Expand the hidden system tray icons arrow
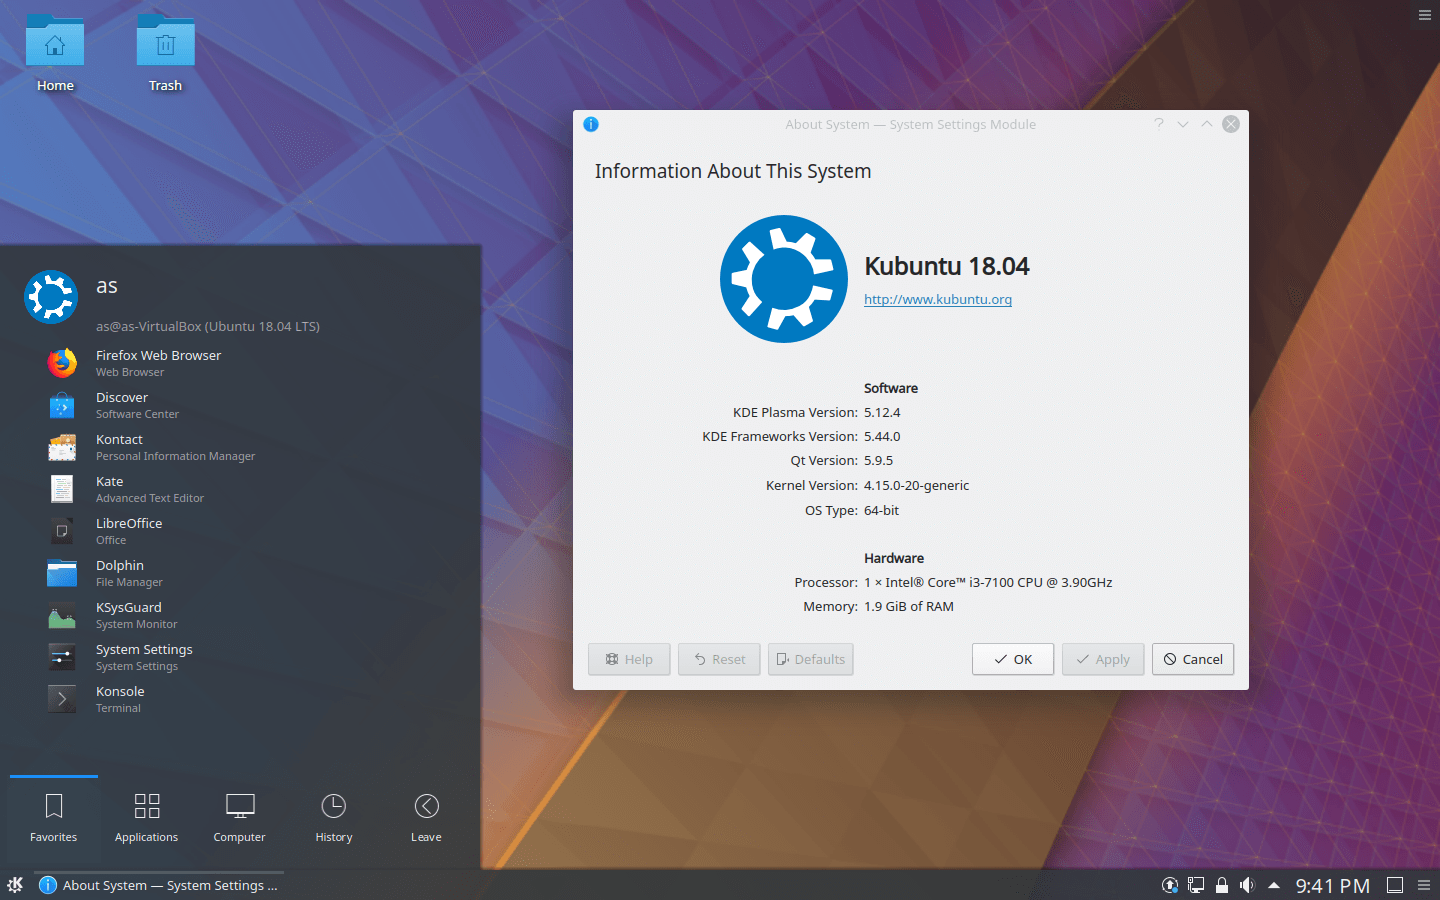This screenshot has width=1440, height=900. point(1273,885)
